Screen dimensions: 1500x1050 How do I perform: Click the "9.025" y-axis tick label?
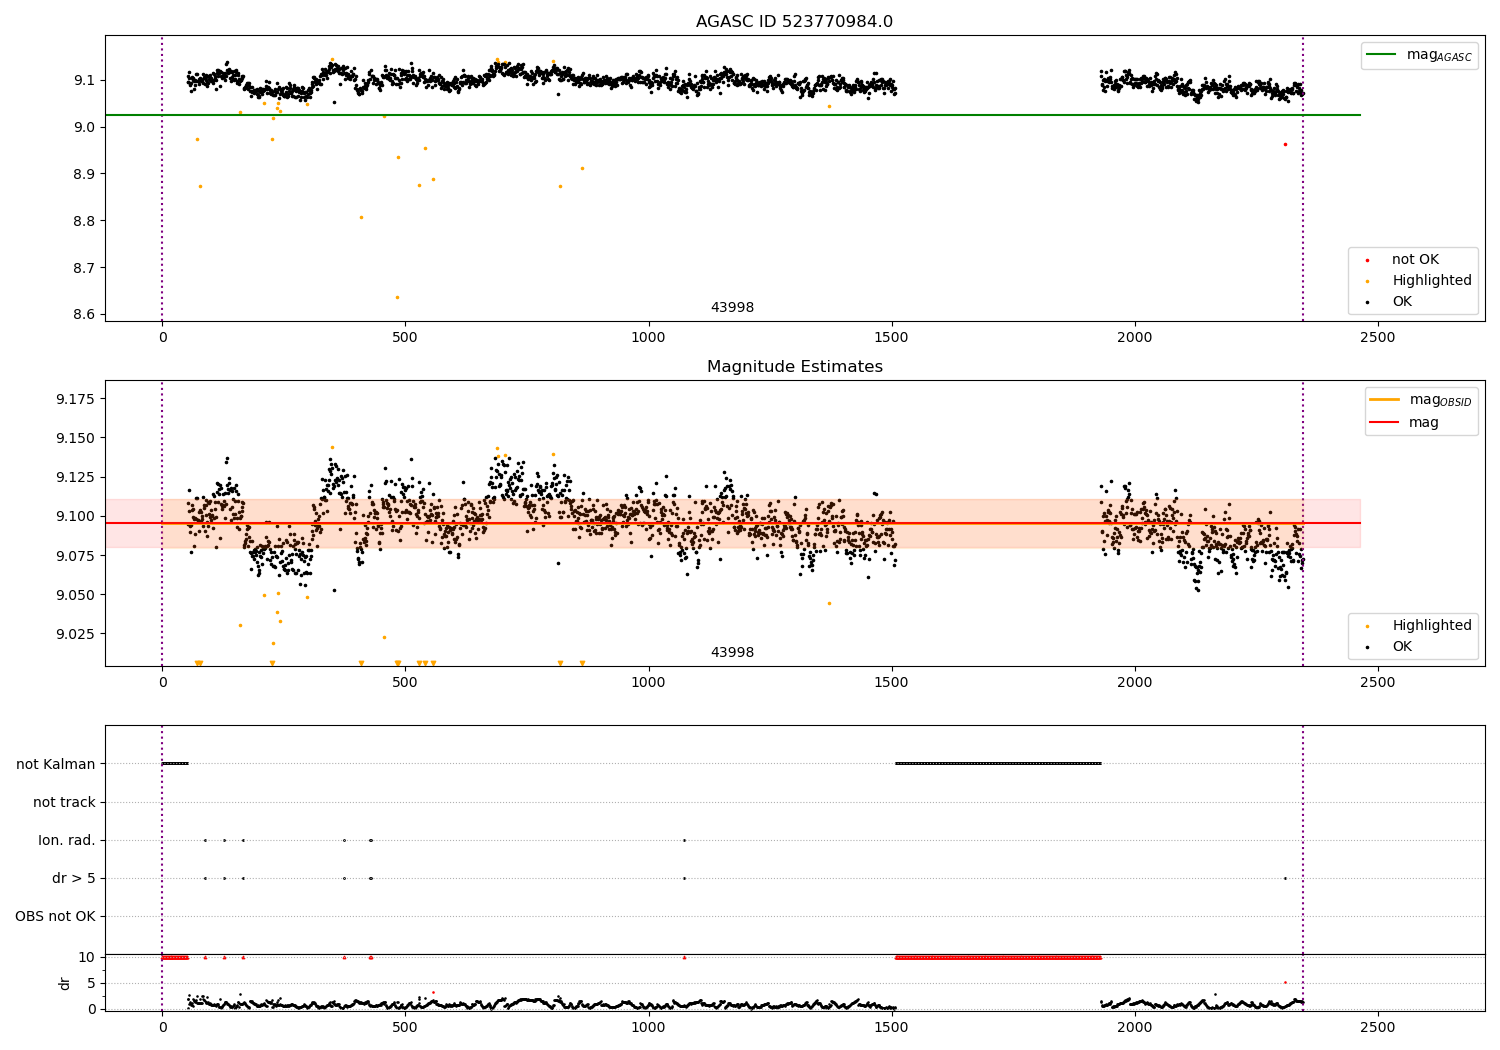76,634
